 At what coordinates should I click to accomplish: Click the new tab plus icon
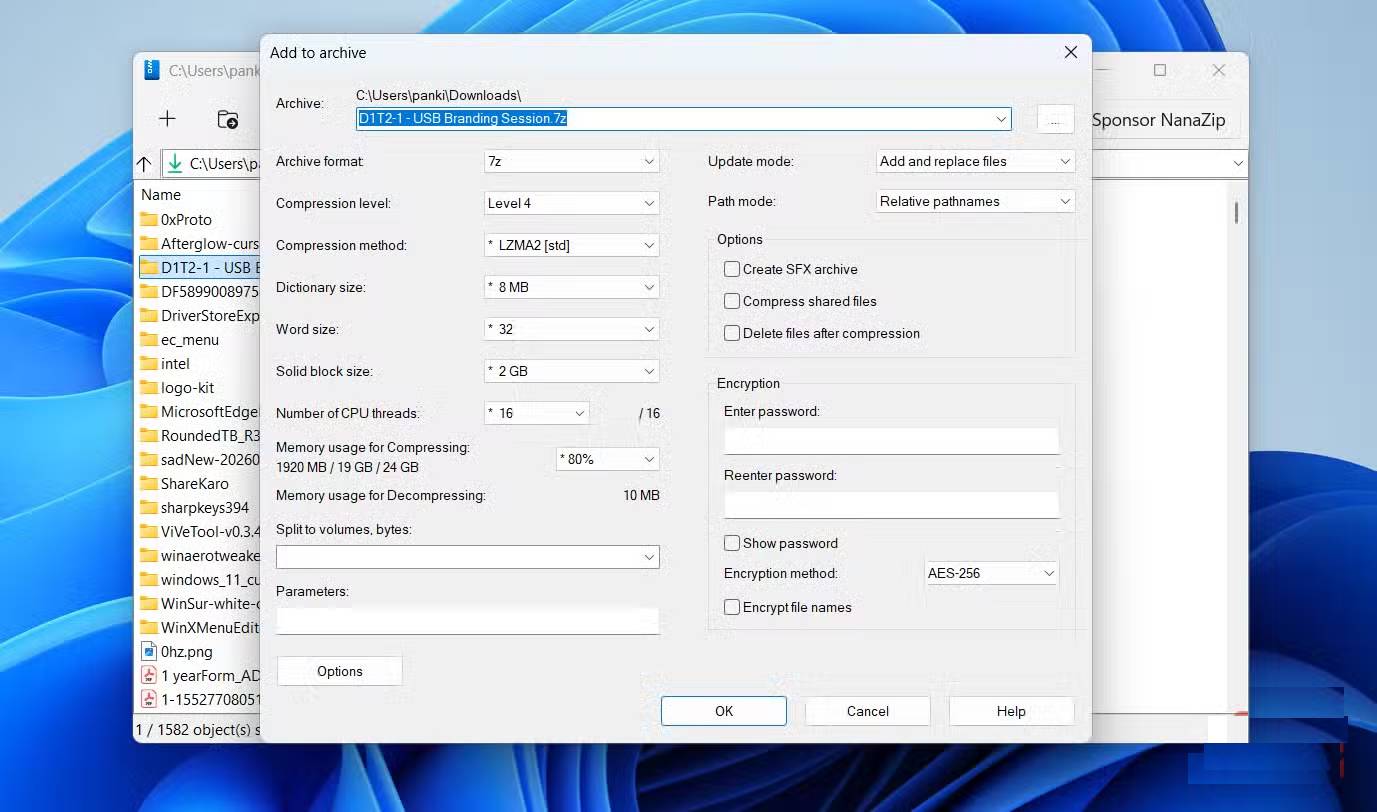click(x=167, y=118)
